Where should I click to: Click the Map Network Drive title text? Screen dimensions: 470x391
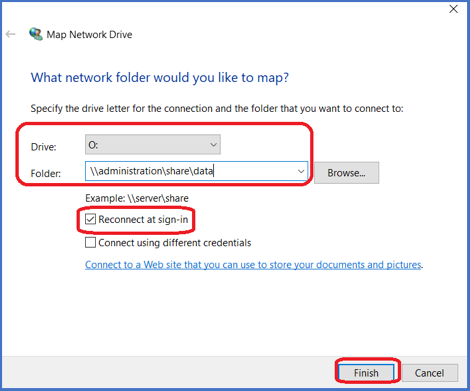tap(89, 35)
